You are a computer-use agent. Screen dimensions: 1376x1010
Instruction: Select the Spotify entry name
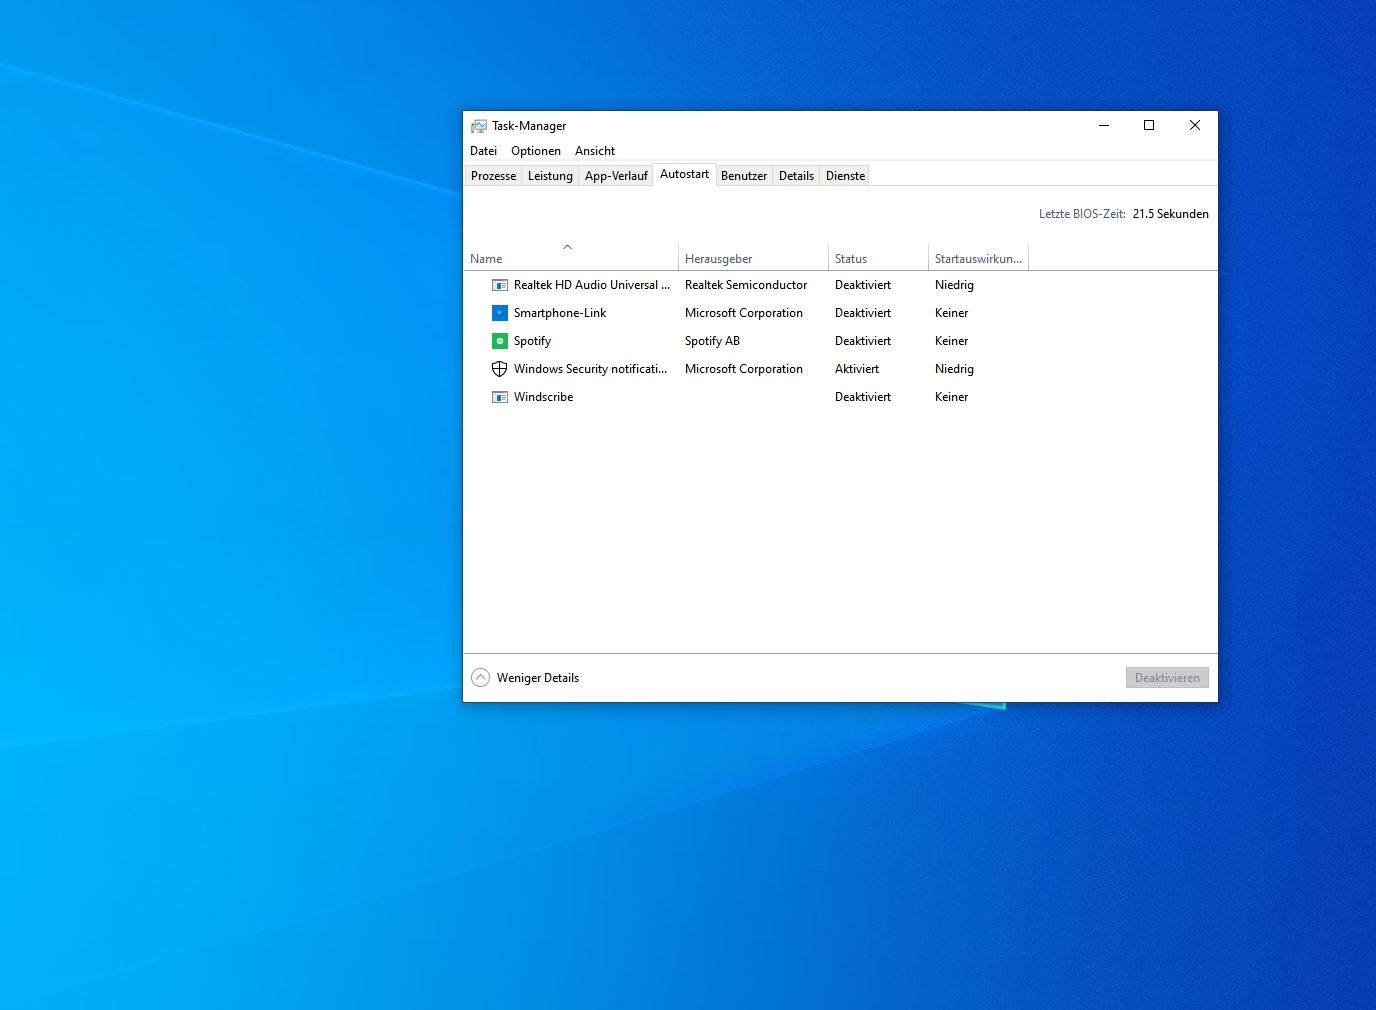tap(532, 341)
